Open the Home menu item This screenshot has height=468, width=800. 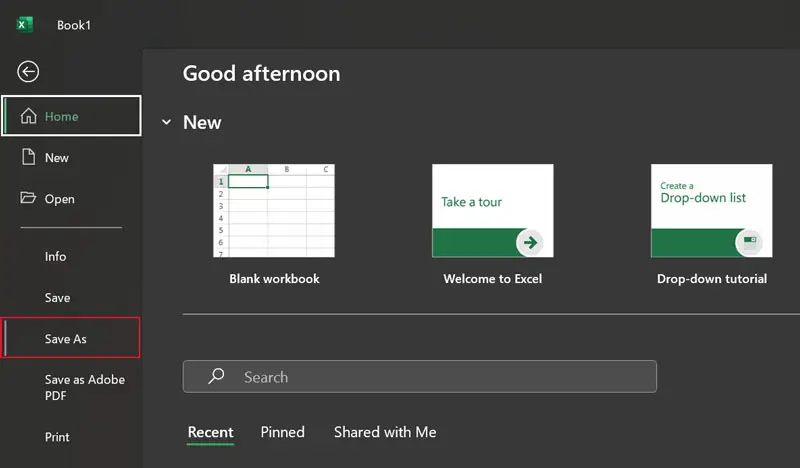71,116
